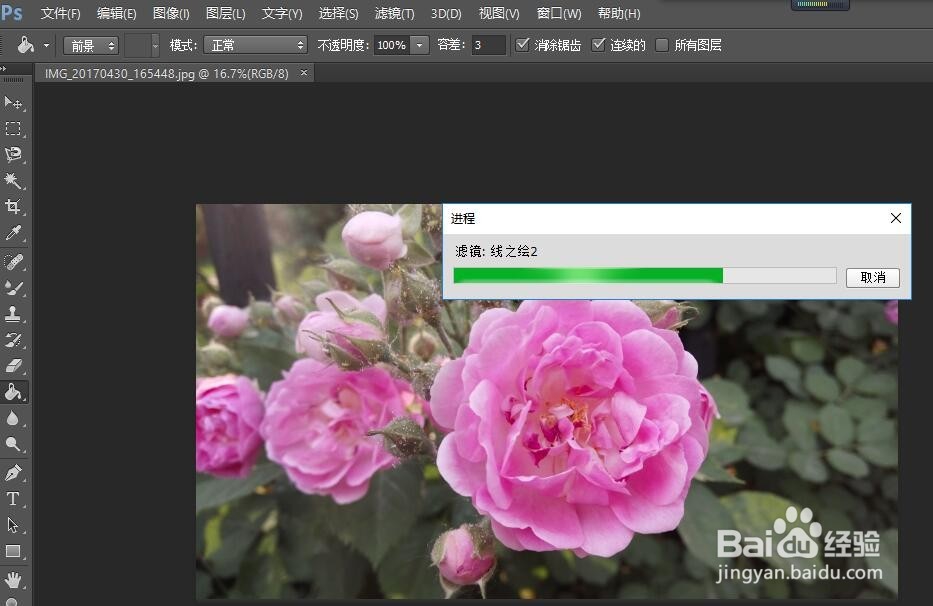
Task: Open the blend mode dropdown (正常)
Action: click(x=256, y=45)
